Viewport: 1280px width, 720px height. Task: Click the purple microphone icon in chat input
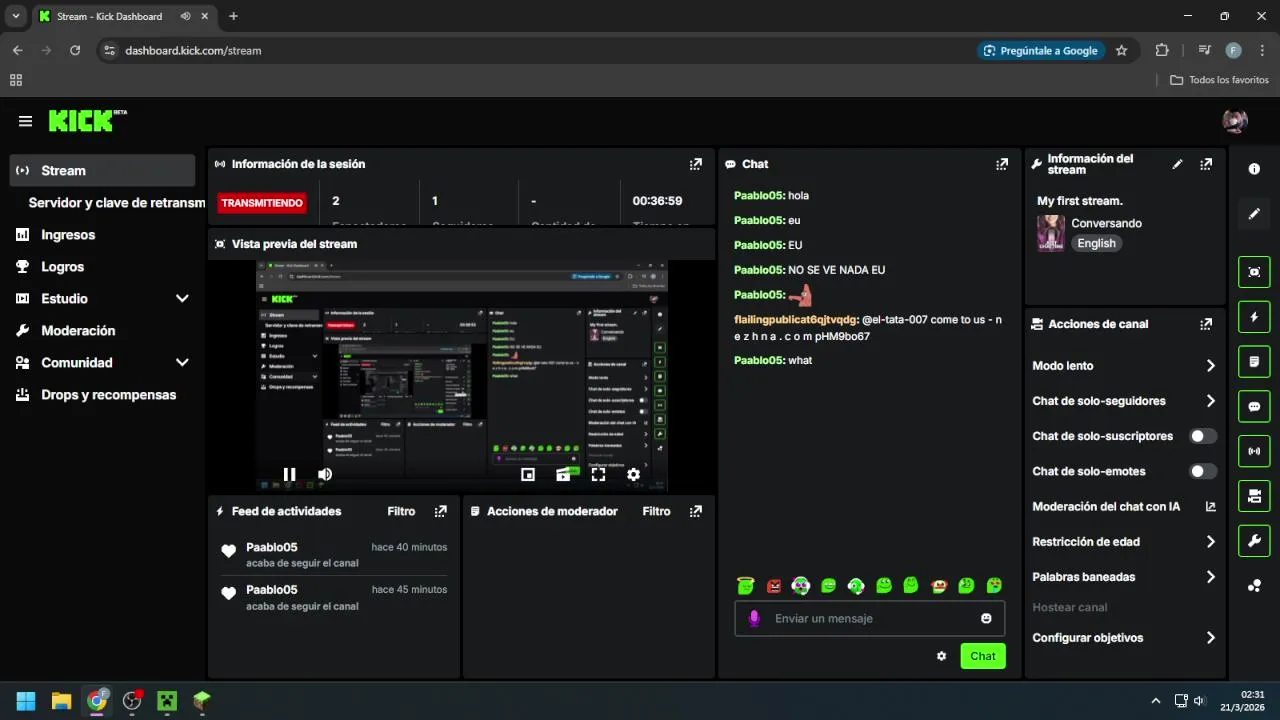(754, 619)
